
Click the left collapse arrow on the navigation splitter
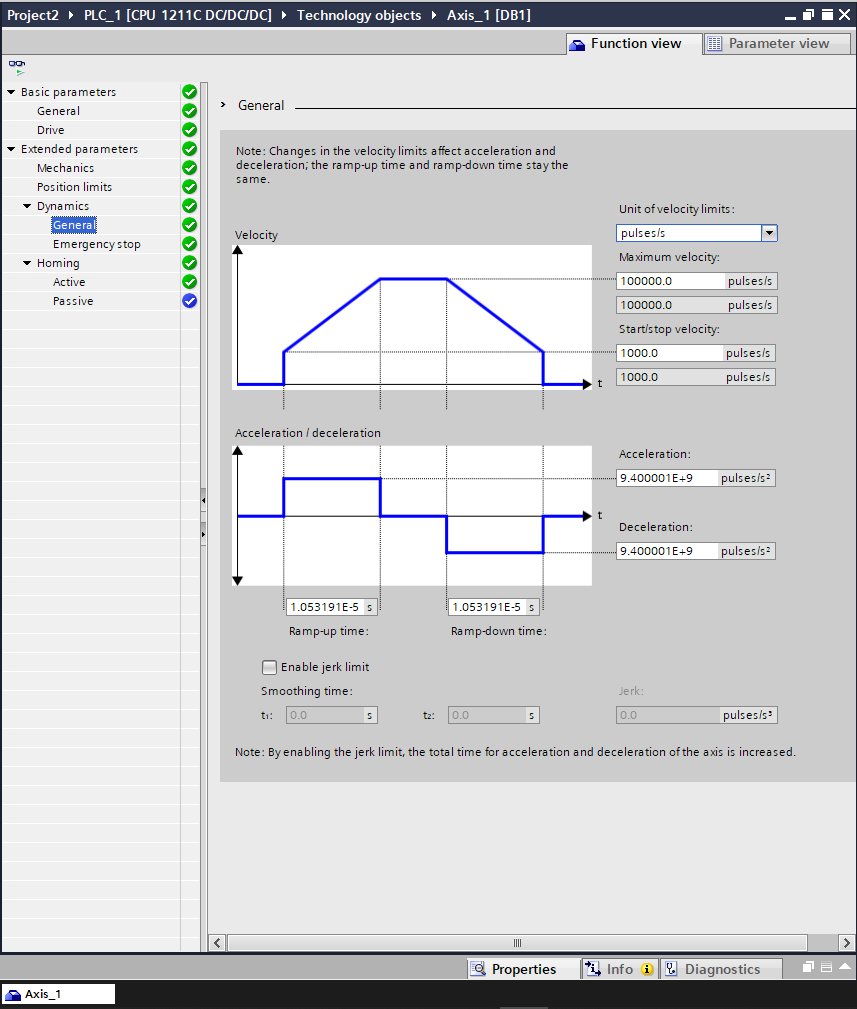tap(203, 498)
